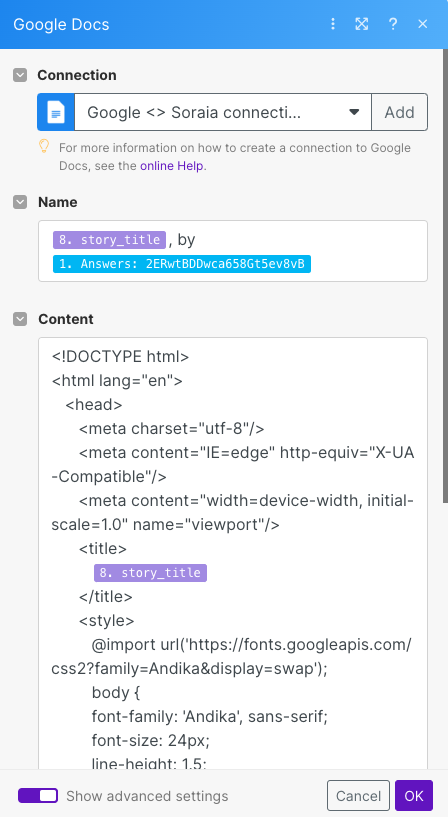Click the 'Google Docs' dialog title
This screenshot has height=817, width=448.
click(x=61, y=24)
